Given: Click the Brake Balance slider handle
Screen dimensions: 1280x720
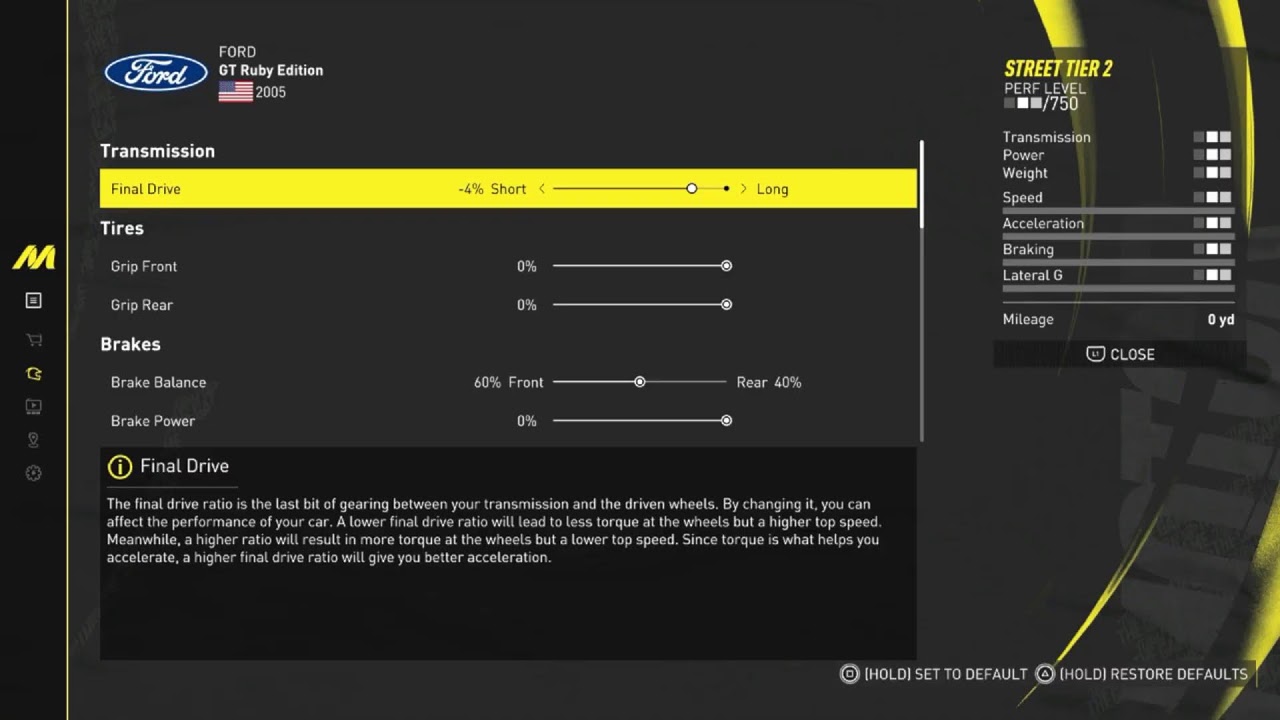Looking at the screenshot, I should pyautogui.click(x=639, y=382).
